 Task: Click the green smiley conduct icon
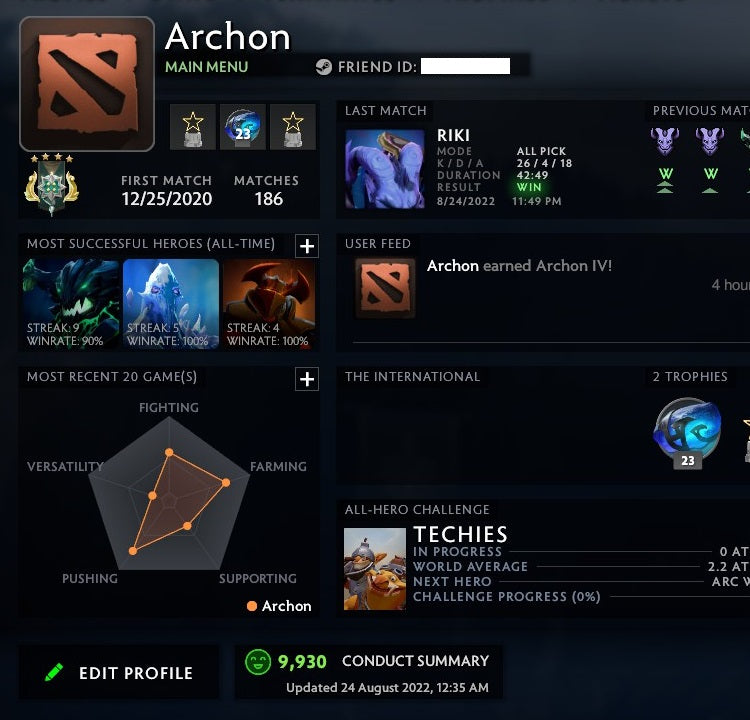click(258, 662)
